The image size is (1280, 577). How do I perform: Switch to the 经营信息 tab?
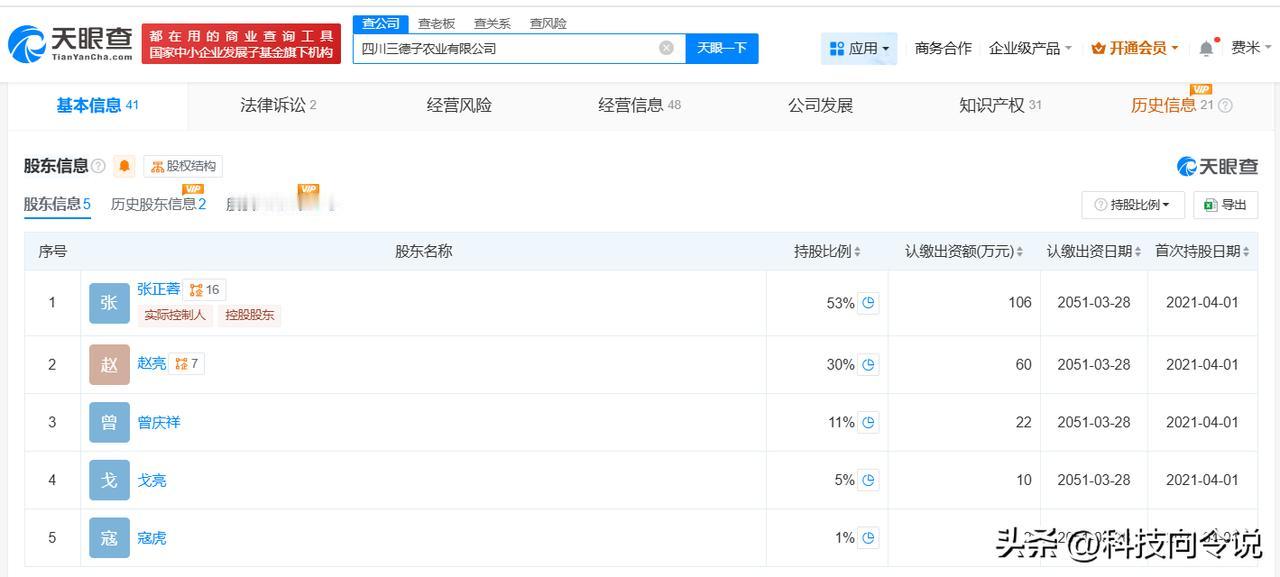pos(639,105)
